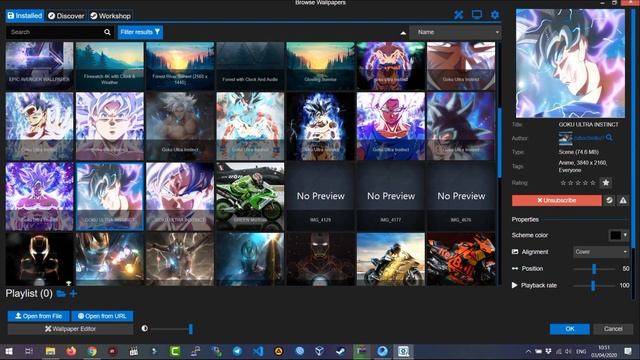This screenshot has width=640, height=360.
Task: Select the Firewatch 4K wallpaper thumbnail
Action: pos(110,66)
